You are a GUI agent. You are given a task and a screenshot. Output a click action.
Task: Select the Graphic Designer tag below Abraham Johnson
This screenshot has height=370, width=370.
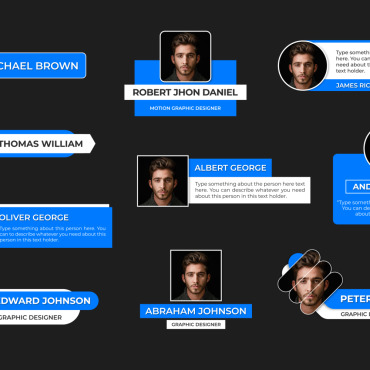[196, 324]
